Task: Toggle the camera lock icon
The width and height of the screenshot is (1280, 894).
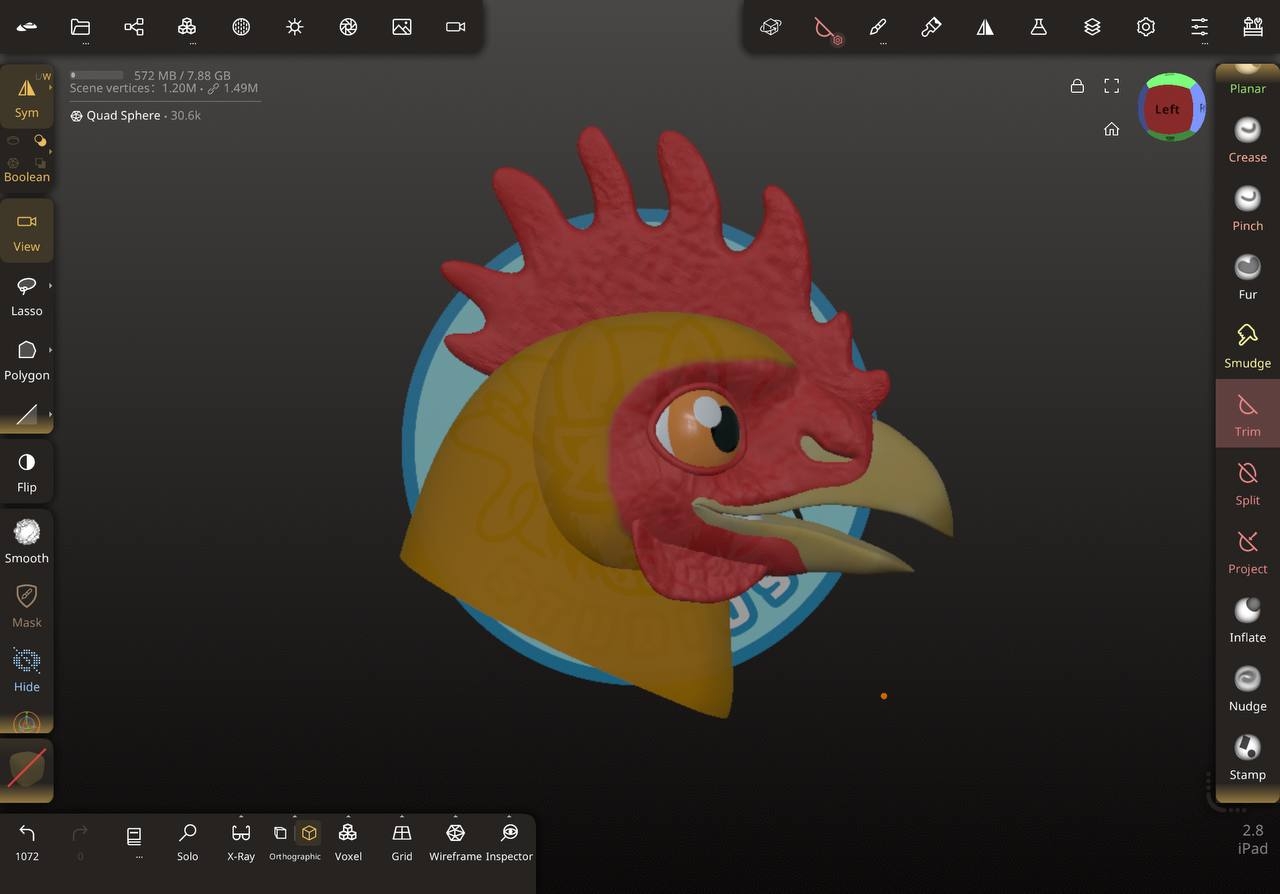Action: tap(1077, 86)
